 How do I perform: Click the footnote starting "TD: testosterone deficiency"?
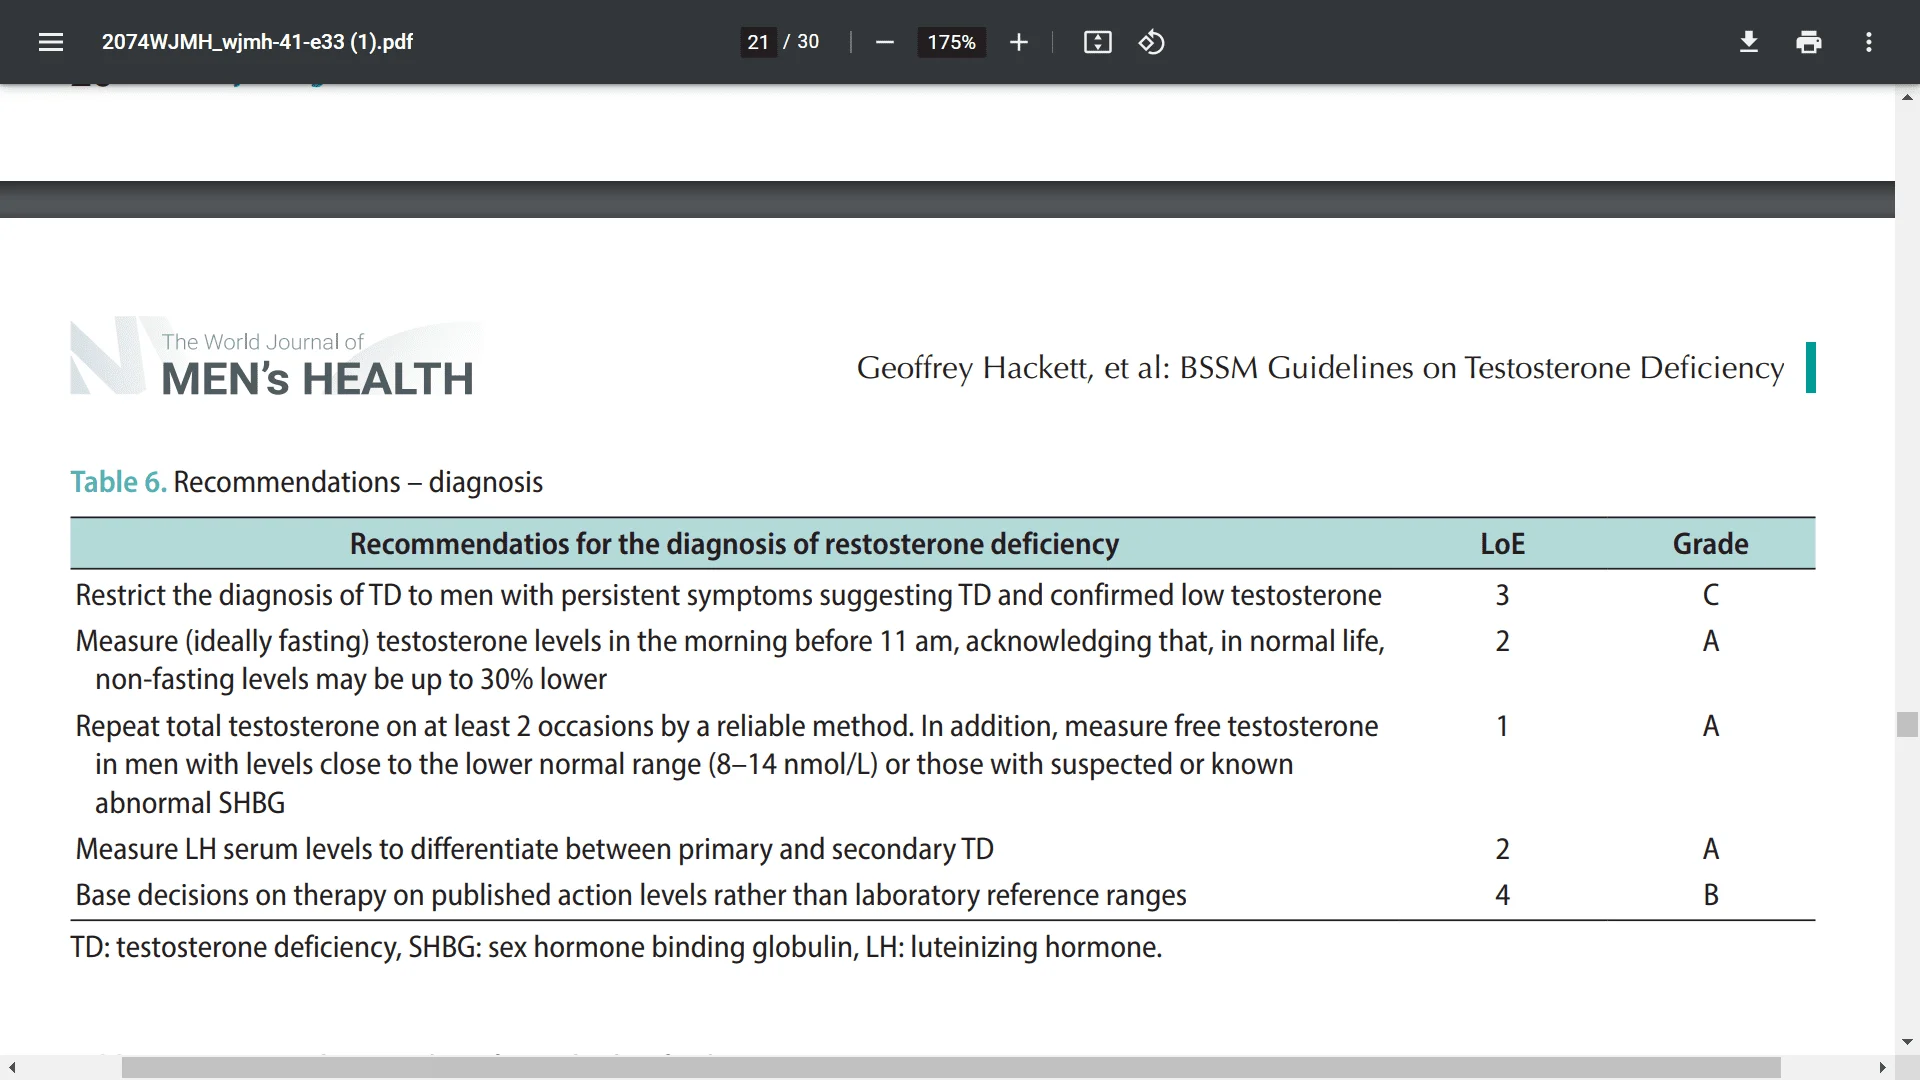click(x=616, y=947)
